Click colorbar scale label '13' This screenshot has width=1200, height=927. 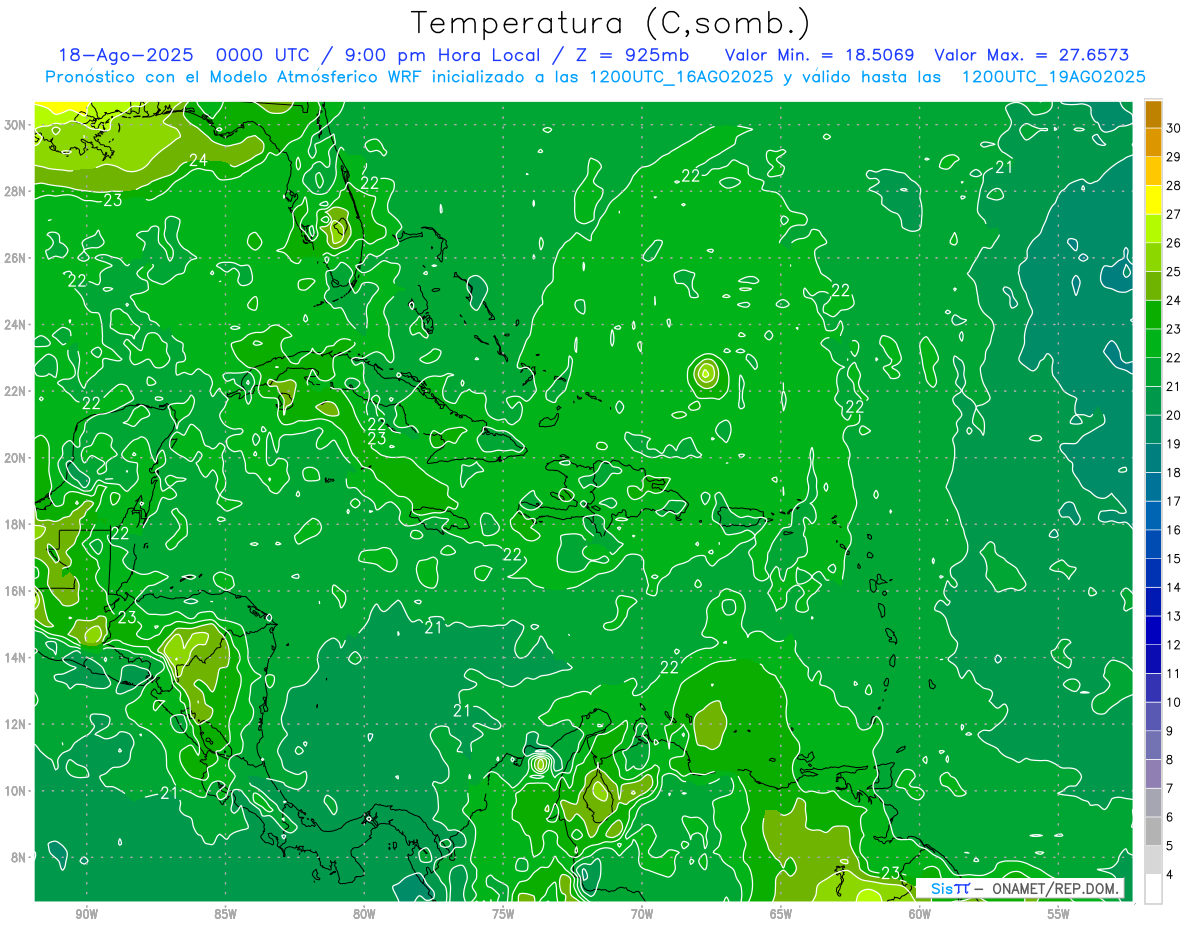click(x=1173, y=616)
